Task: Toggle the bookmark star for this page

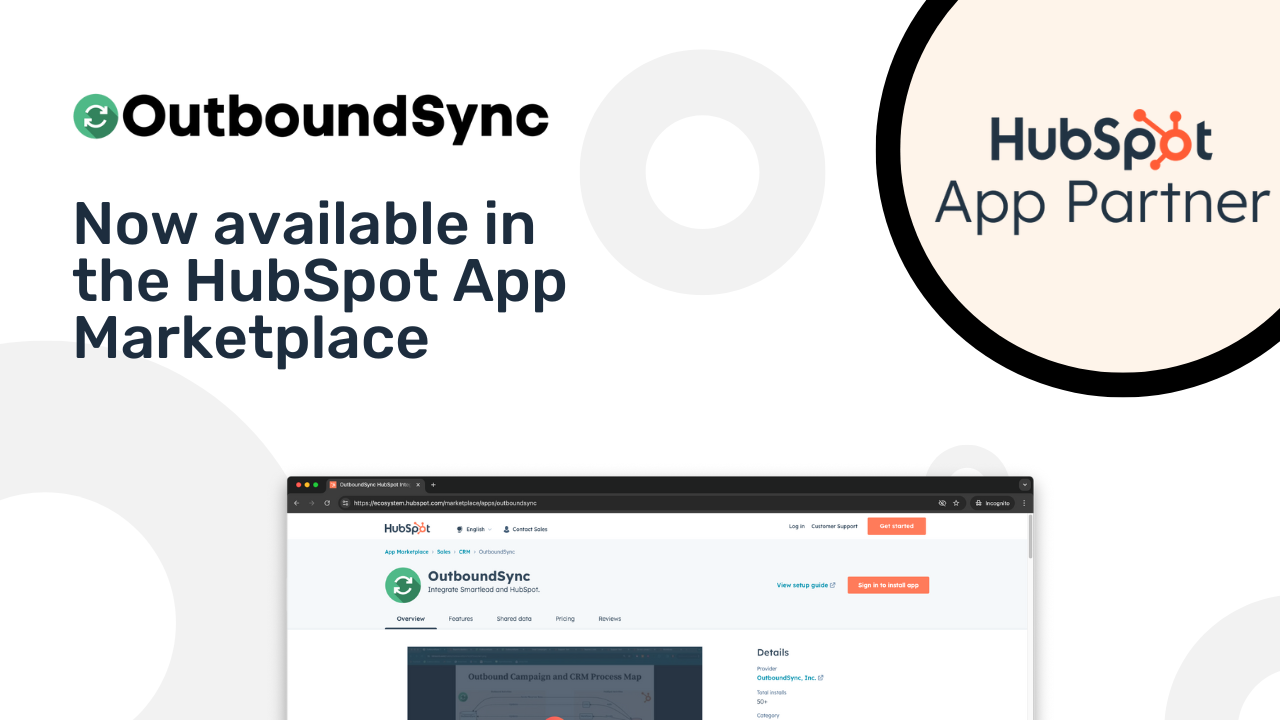Action: click(956, 502)
